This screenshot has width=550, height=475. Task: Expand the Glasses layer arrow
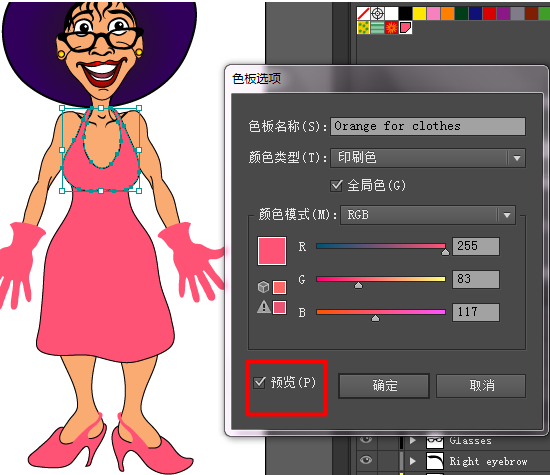click(x=413, y=440)
